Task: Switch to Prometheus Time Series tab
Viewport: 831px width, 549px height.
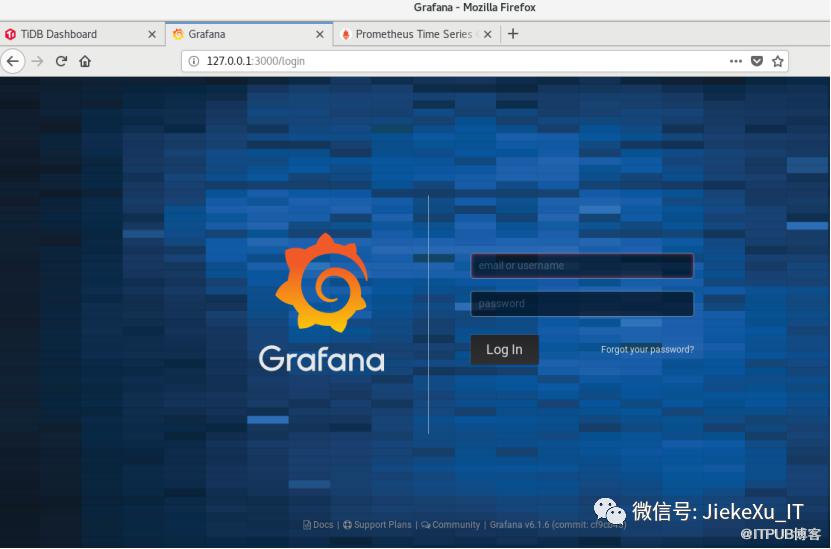Action: pyautogui.click(x=416, y=34)
